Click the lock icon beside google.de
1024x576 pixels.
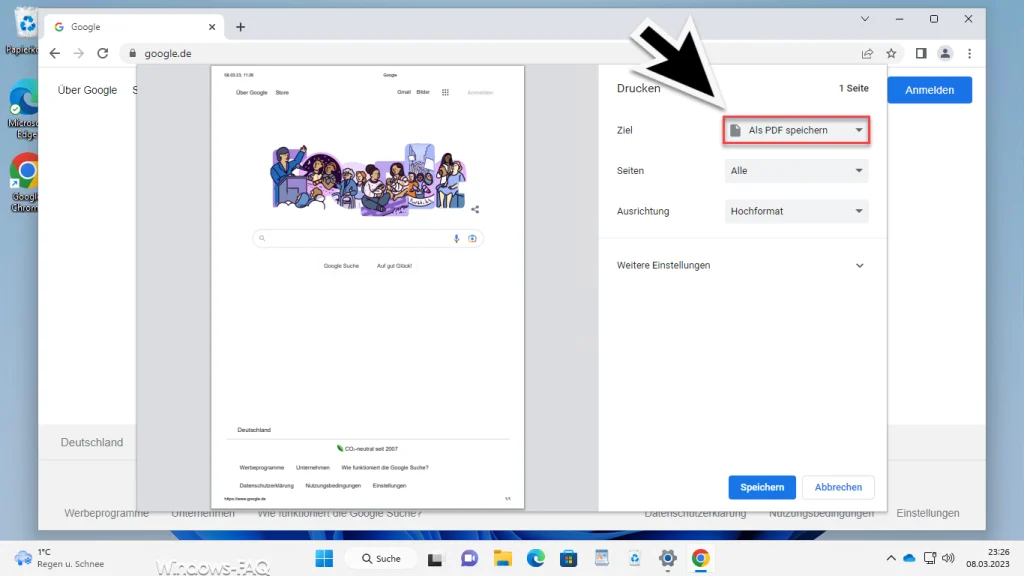click(x=133, y=54)
